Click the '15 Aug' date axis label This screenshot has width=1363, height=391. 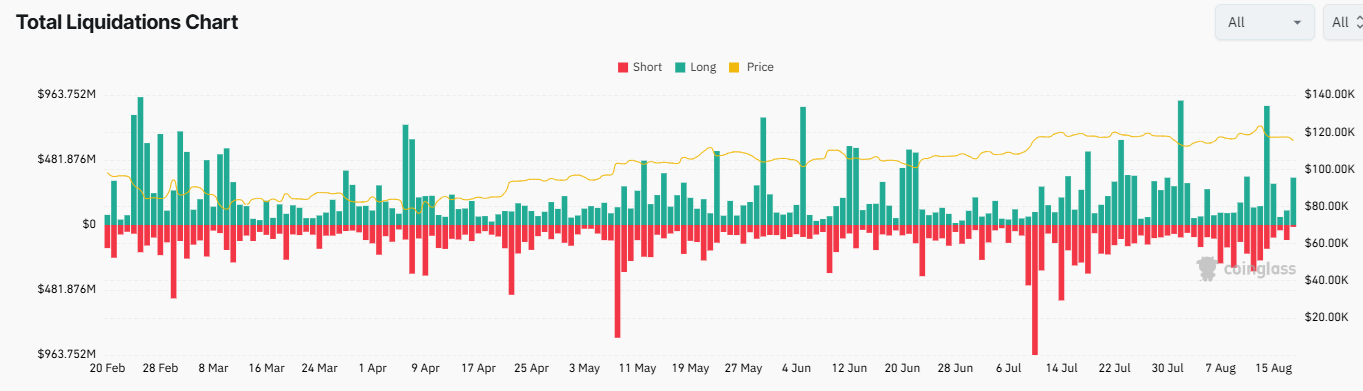point(1274,368)
